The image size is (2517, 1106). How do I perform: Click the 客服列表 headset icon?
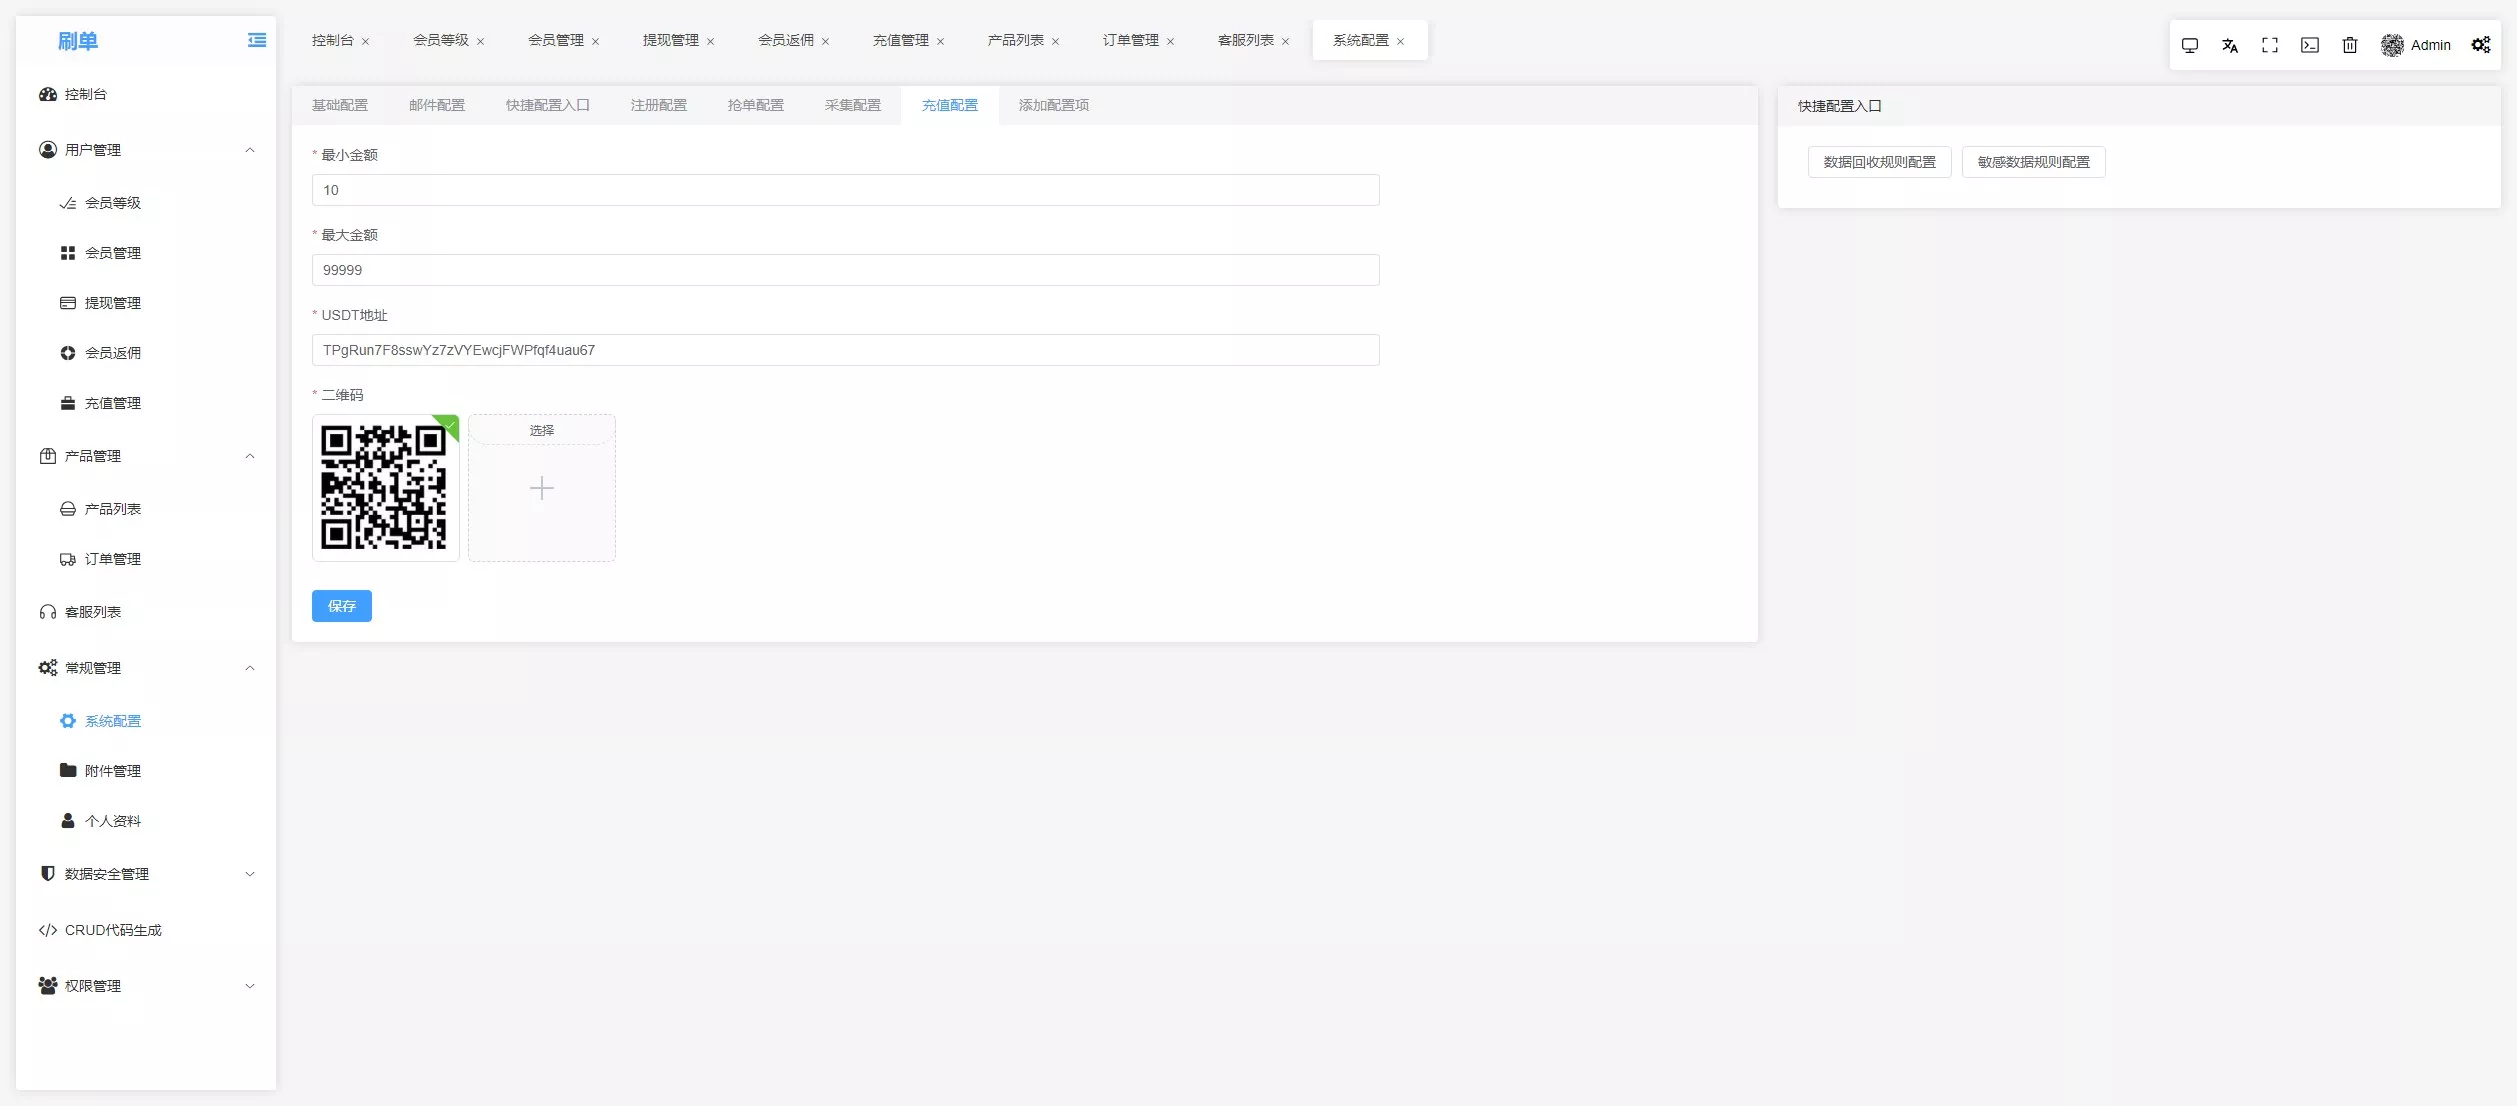click(48, 612)
